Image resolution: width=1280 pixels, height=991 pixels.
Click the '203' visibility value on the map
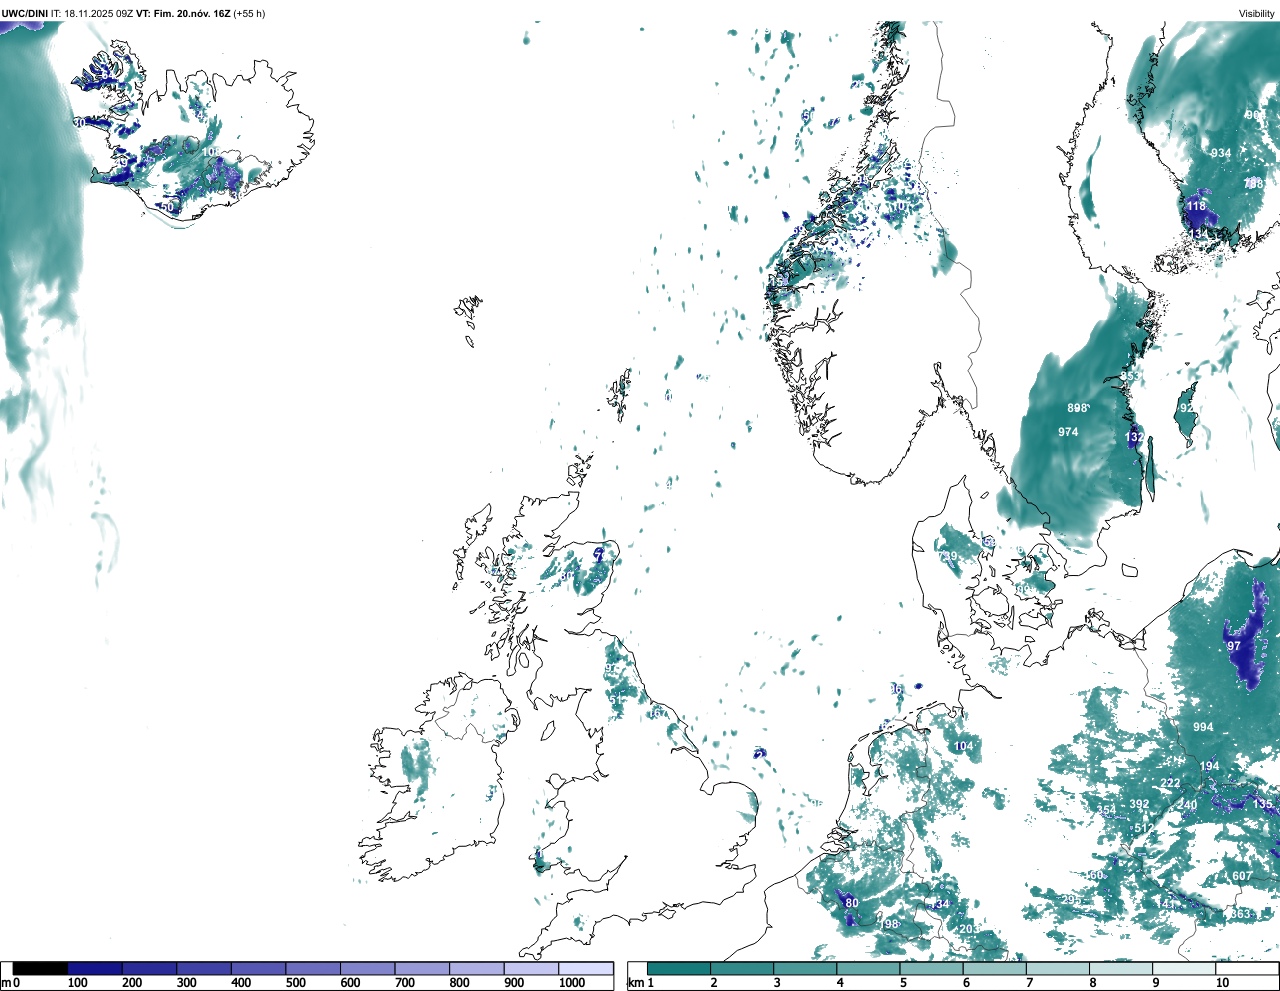969,929
